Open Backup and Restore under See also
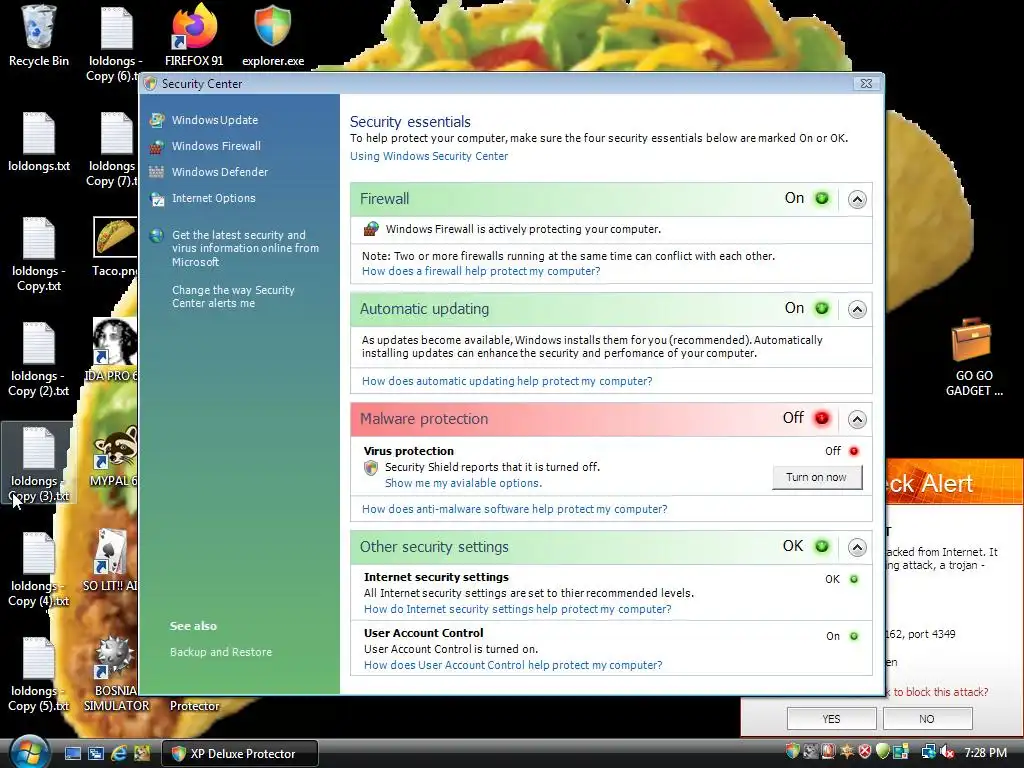1024x768 pixels. (x=221, y=652)
